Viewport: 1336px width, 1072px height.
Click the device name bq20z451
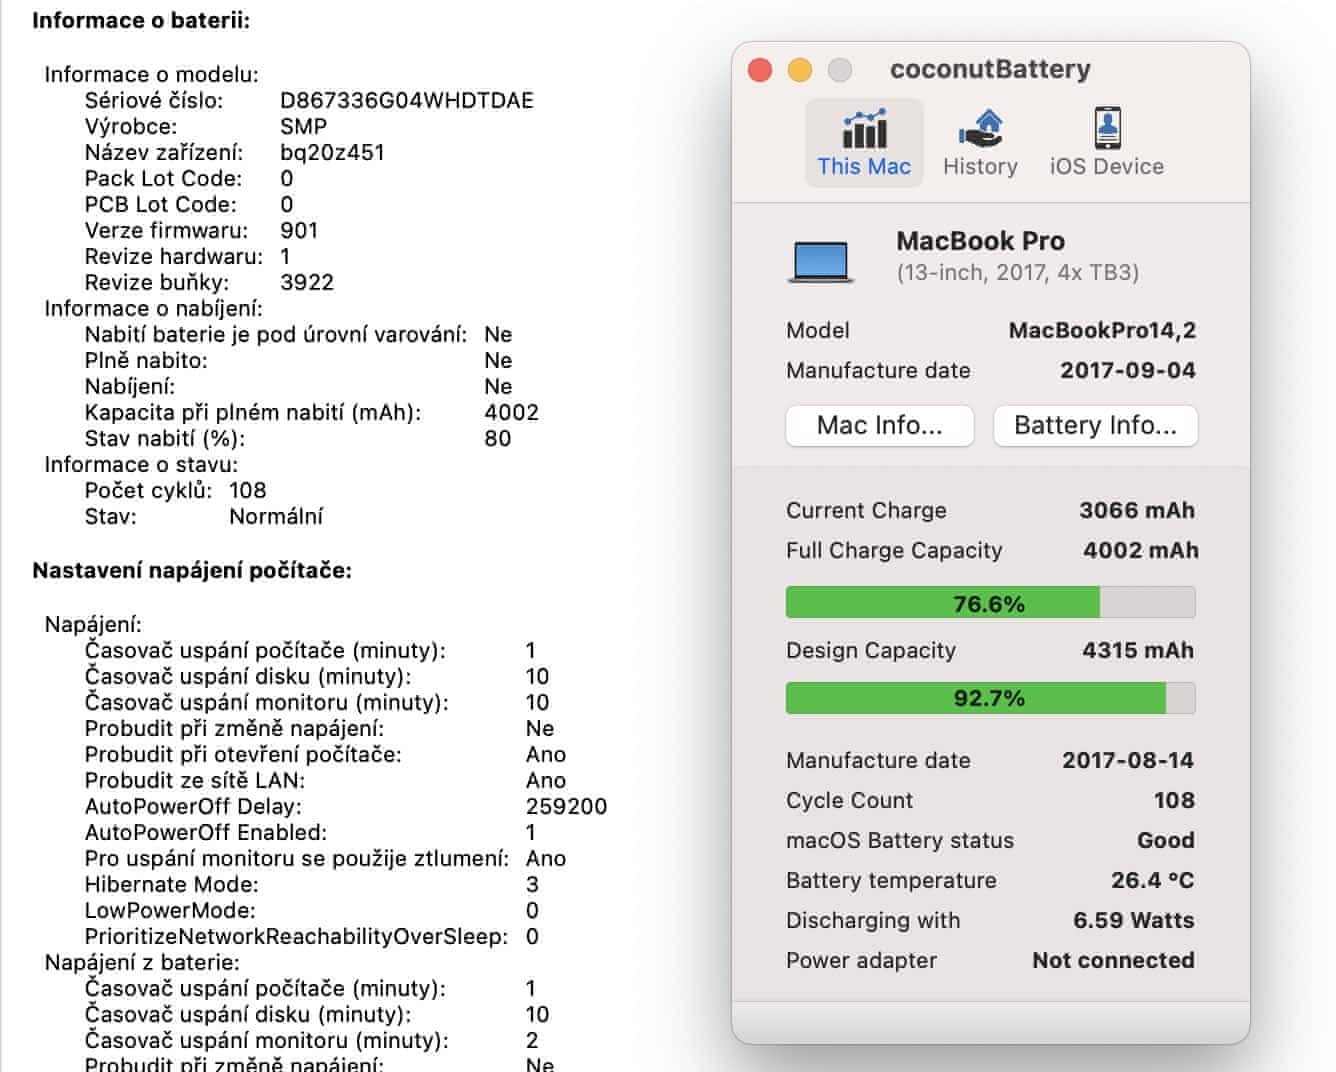(x=332, y=152)
